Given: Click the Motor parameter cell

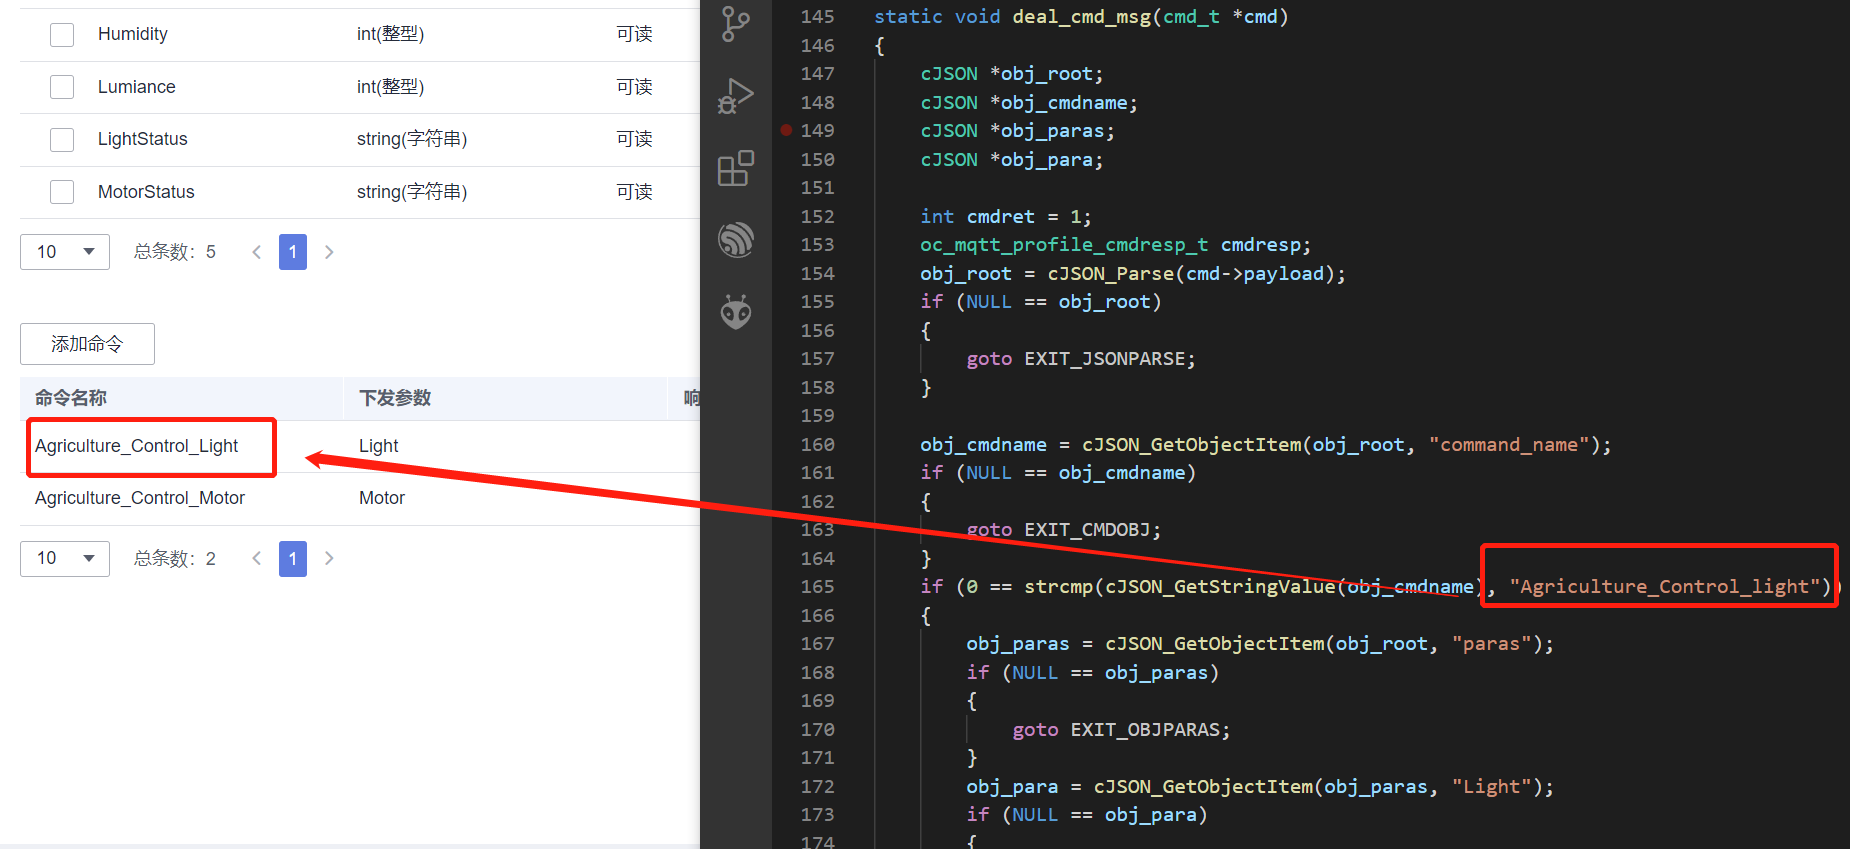Looking at the screenshot, I should point(382,498).
